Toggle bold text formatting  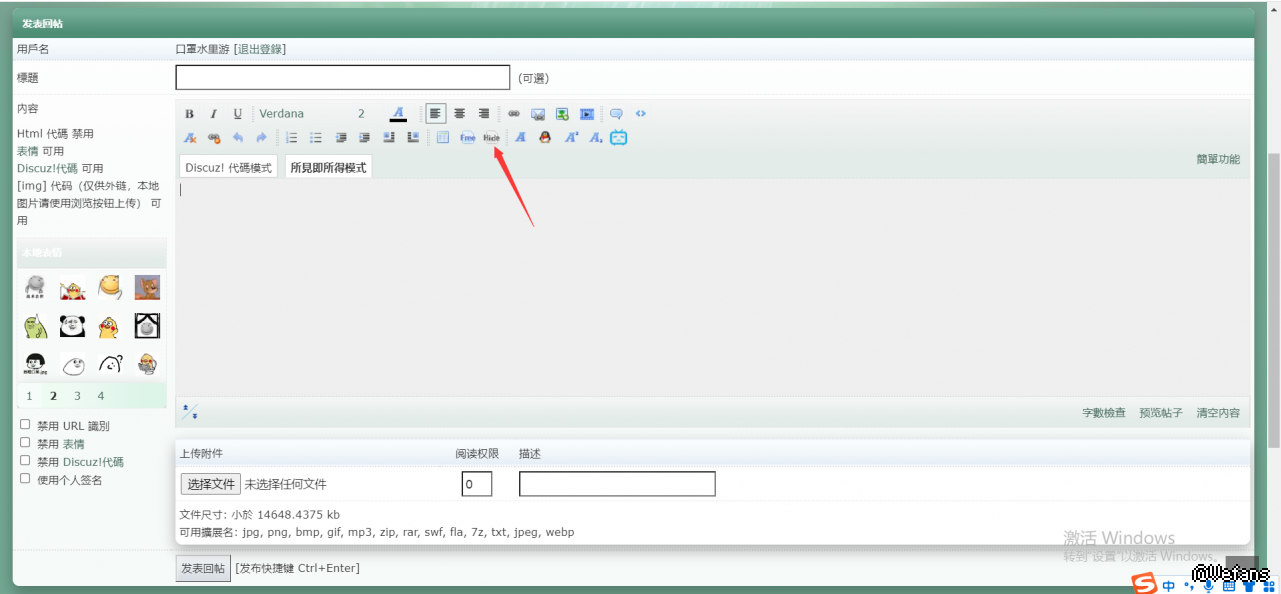pos(190,114)
